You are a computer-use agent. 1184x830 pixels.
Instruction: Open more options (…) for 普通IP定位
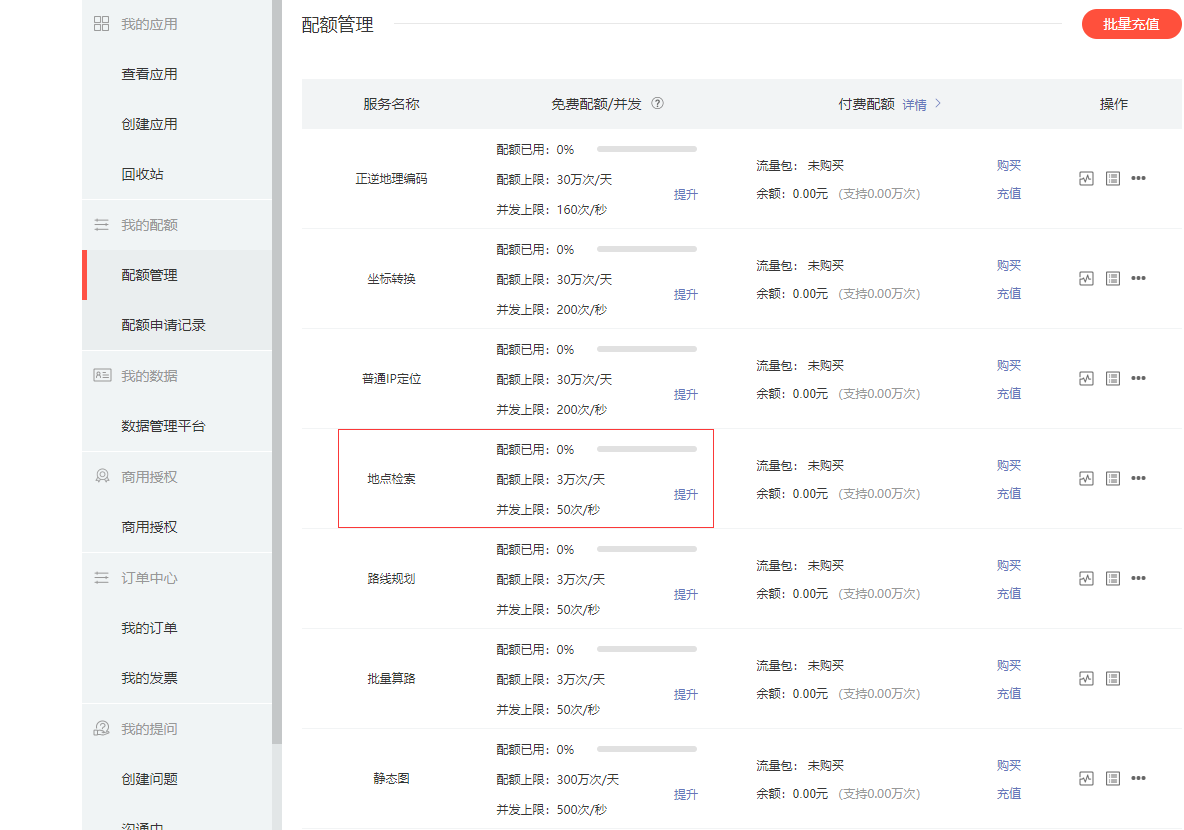click(x=1139, y=378)
